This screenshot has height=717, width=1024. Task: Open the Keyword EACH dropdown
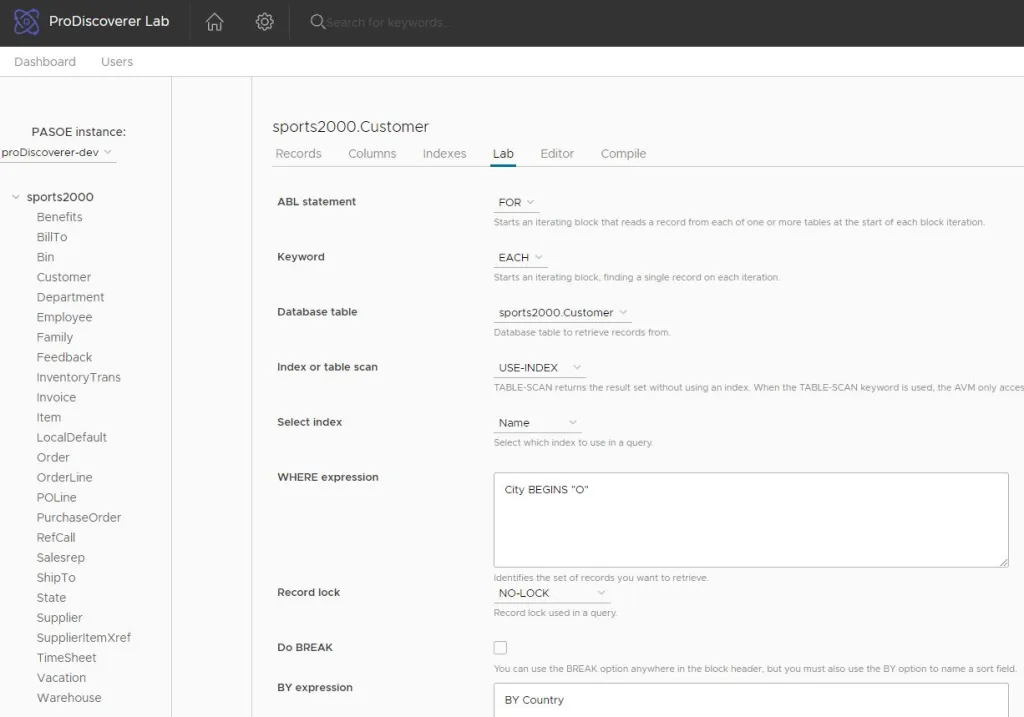520,257
